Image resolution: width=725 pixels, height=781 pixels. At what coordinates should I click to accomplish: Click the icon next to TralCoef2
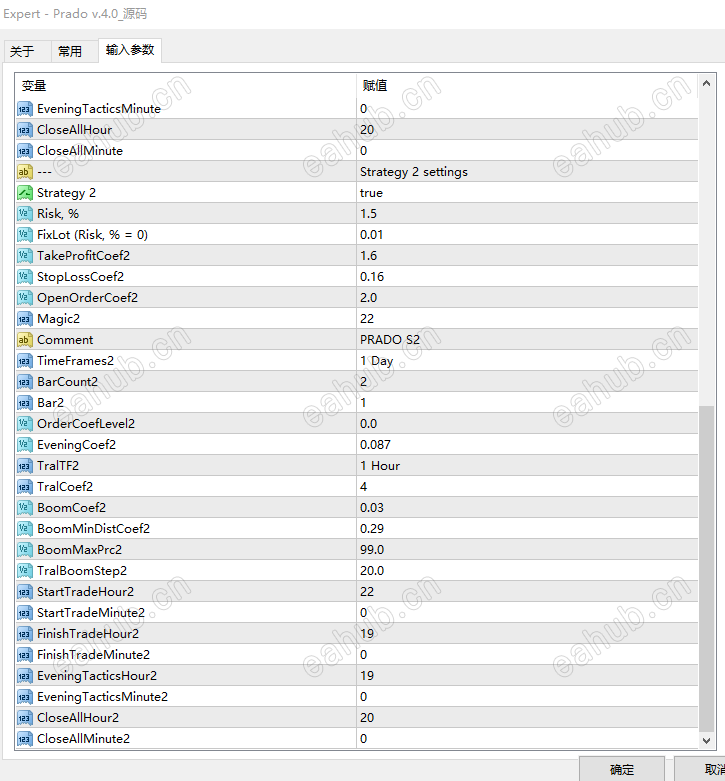25,487
